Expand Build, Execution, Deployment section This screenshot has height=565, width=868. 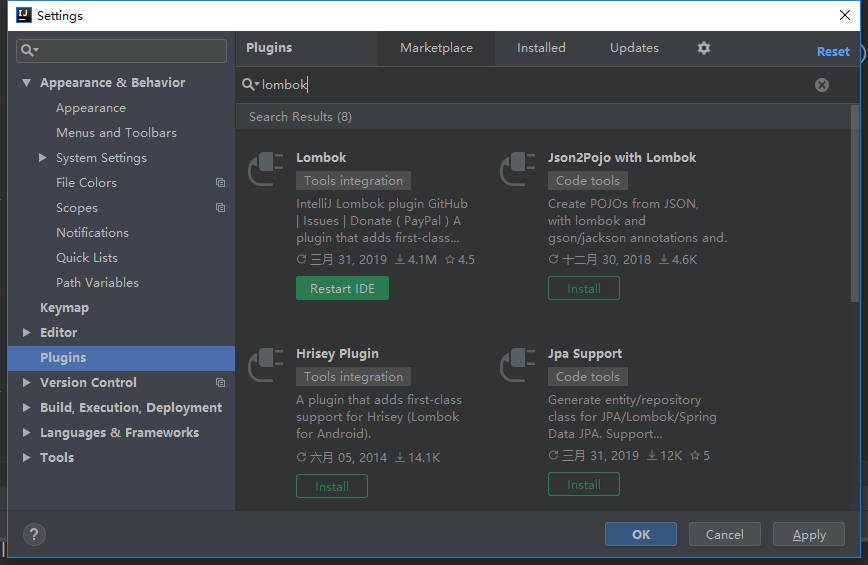tap(26, 408)
